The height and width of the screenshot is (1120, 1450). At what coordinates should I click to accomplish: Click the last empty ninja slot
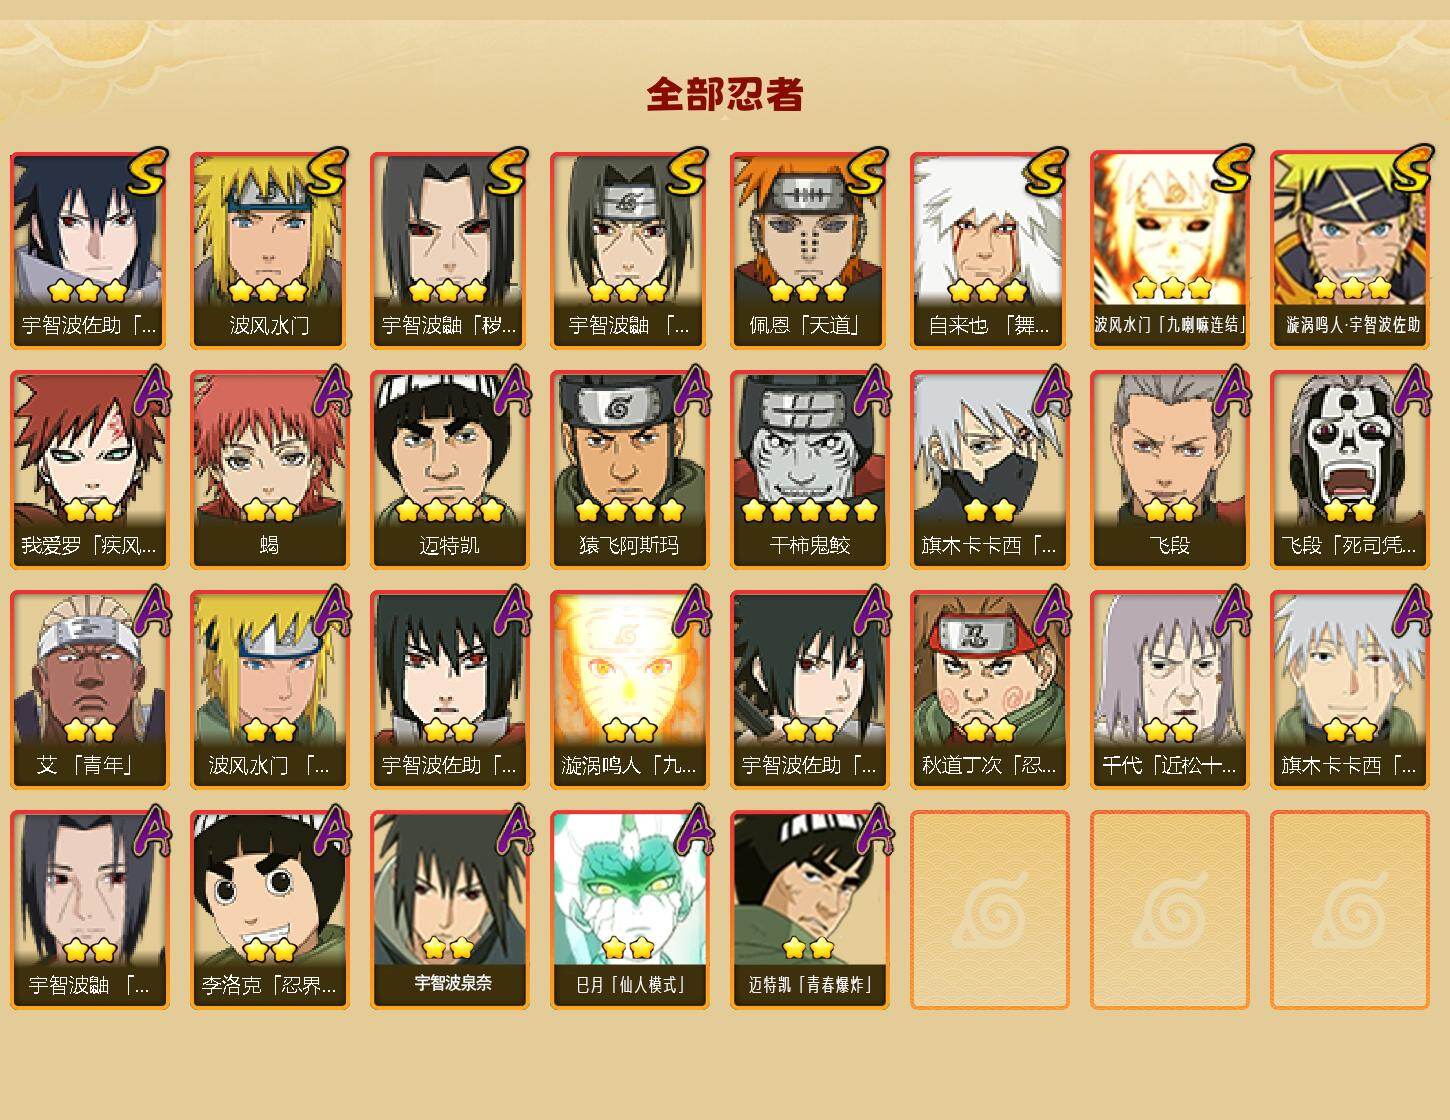[1349, 910]
